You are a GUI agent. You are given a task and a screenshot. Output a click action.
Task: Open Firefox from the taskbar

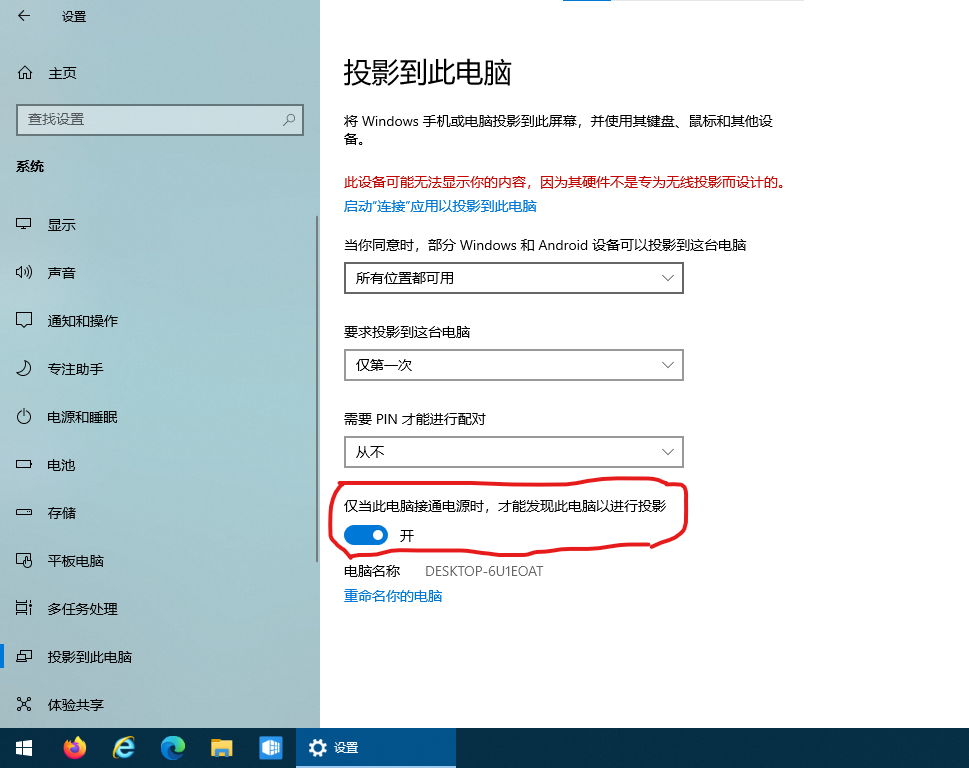click(74, 747)
